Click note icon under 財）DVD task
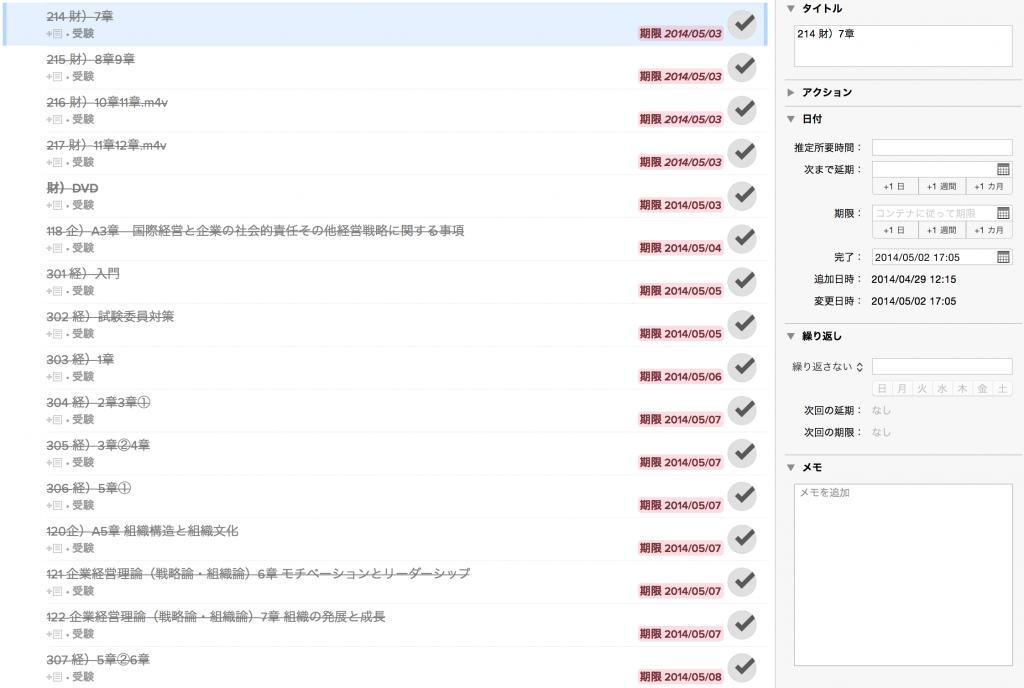Image resolution: width=1024 pixels, height=688 pixels. [x=55, y=205]
